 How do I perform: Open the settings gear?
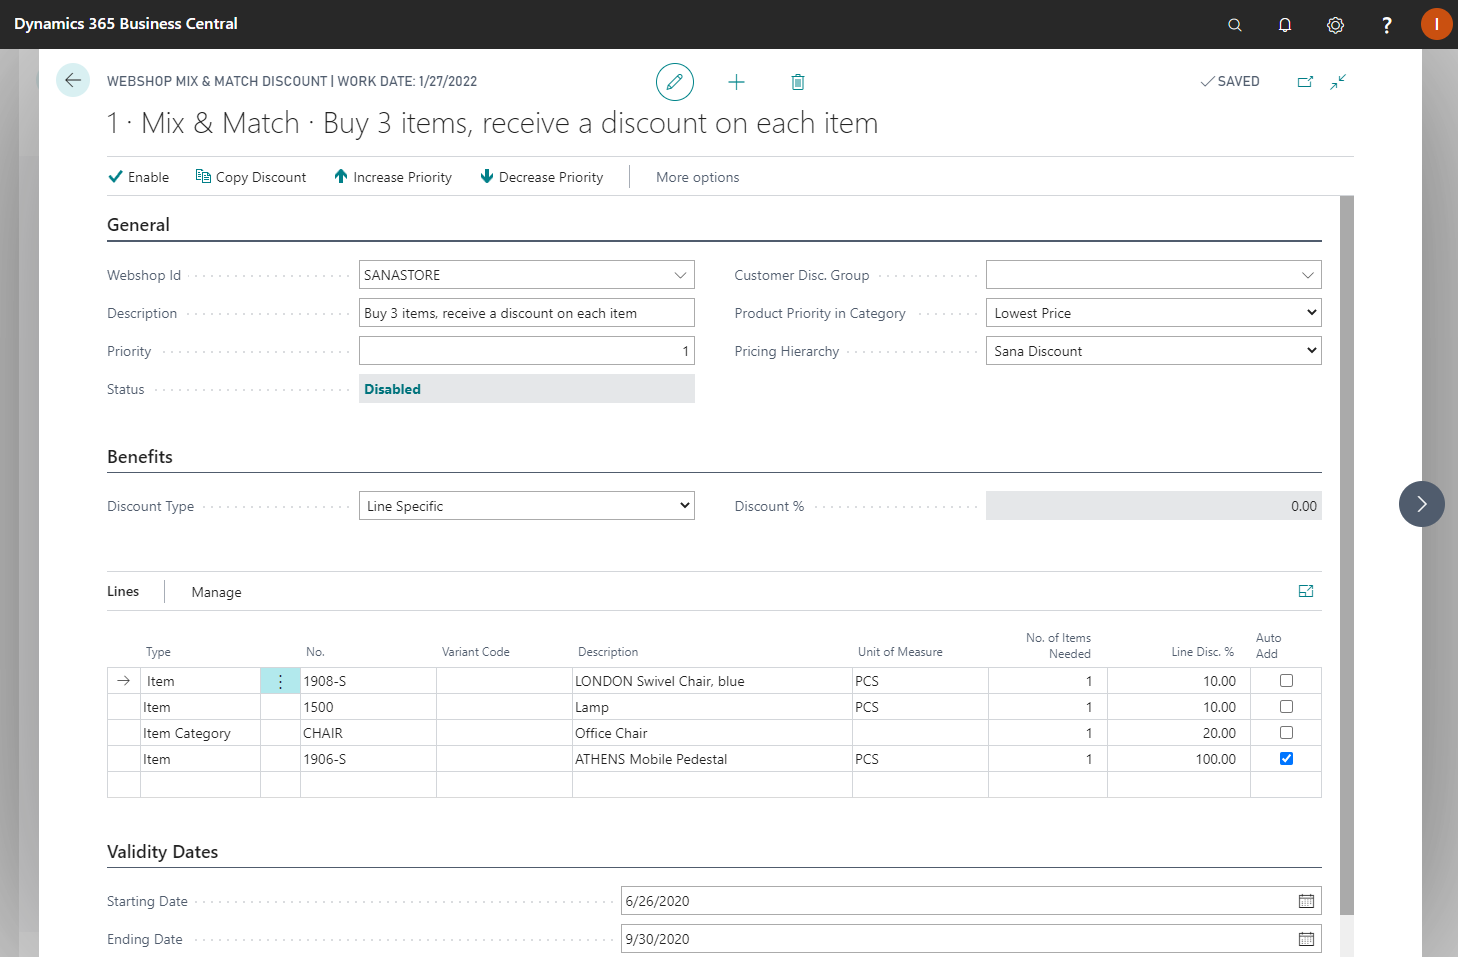point(1335,25)
